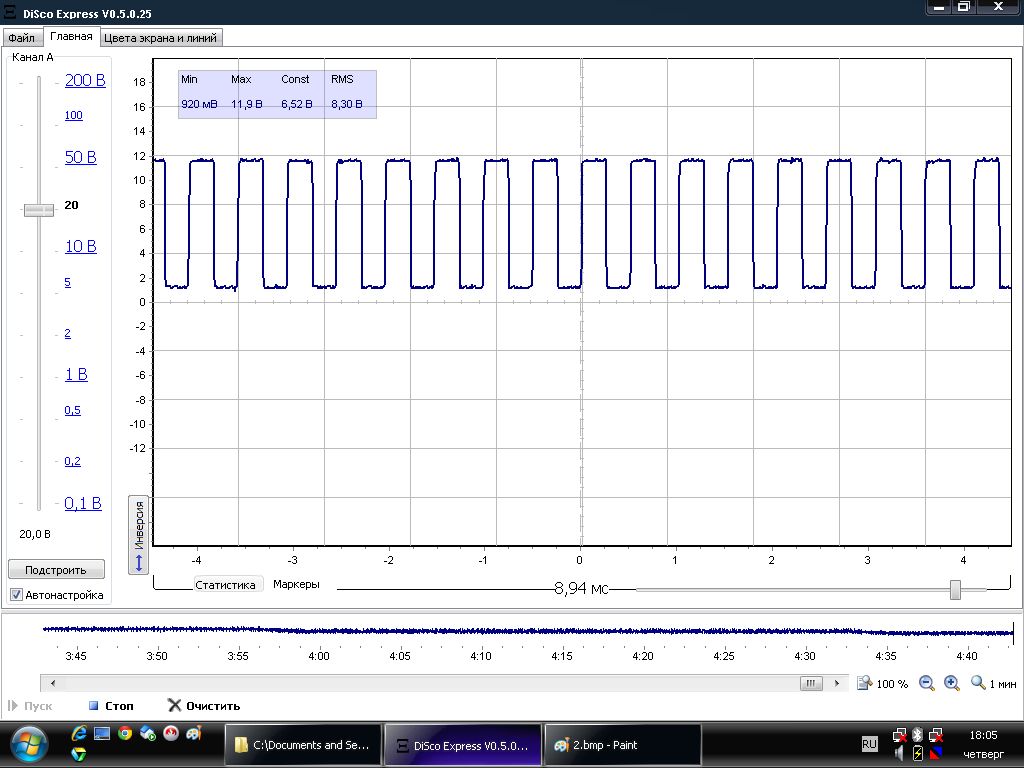Click the zoom in magnifier icon

click(x=952, y=683)
